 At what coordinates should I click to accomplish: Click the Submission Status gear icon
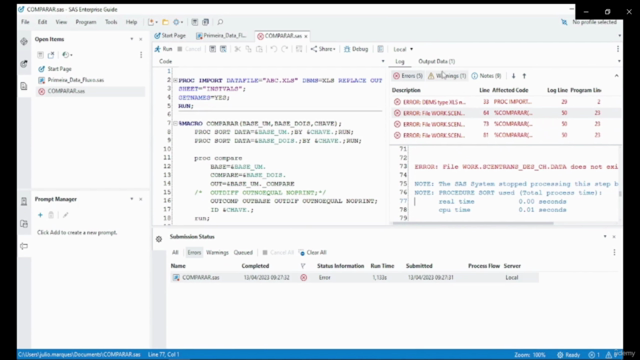point(159,239)
